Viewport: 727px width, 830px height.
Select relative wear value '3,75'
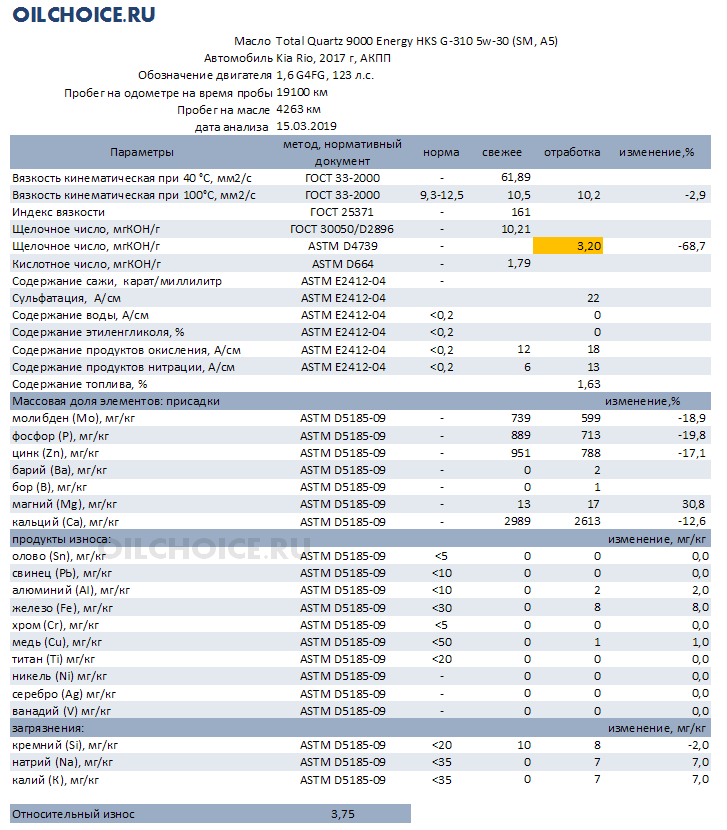343,814
